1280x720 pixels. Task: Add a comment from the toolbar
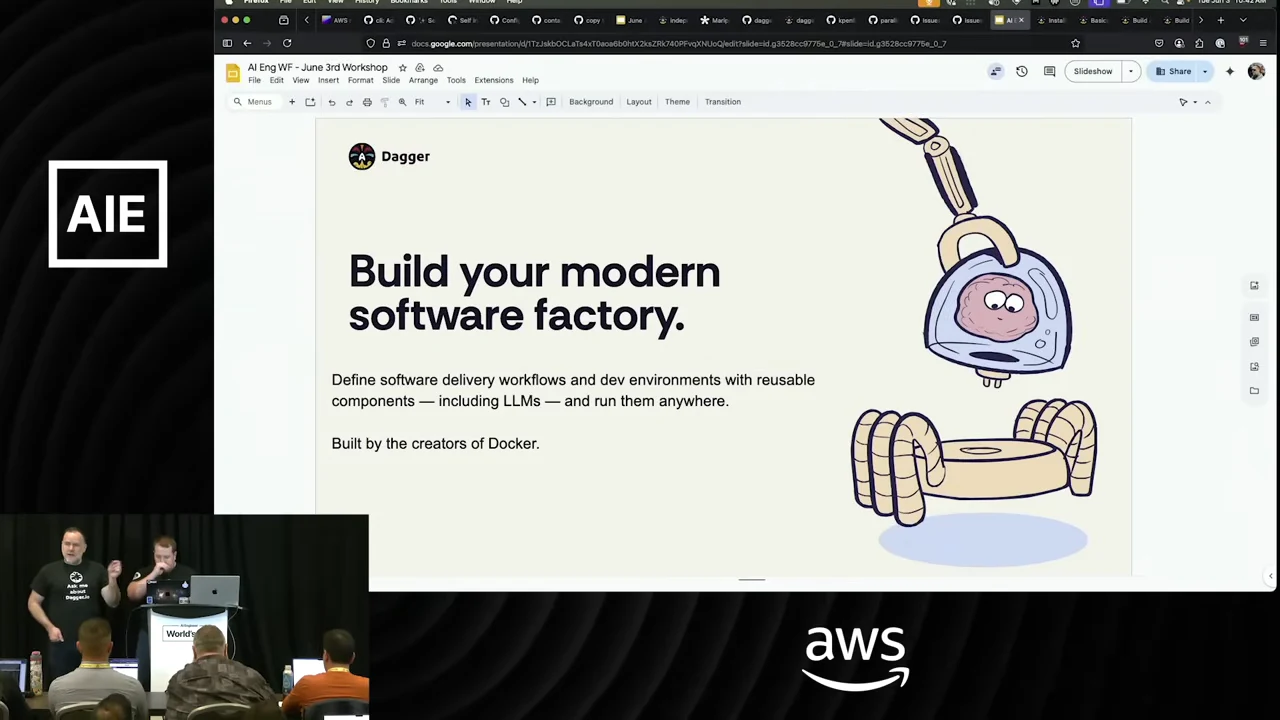pyautogui.click(x=551, y=102)
